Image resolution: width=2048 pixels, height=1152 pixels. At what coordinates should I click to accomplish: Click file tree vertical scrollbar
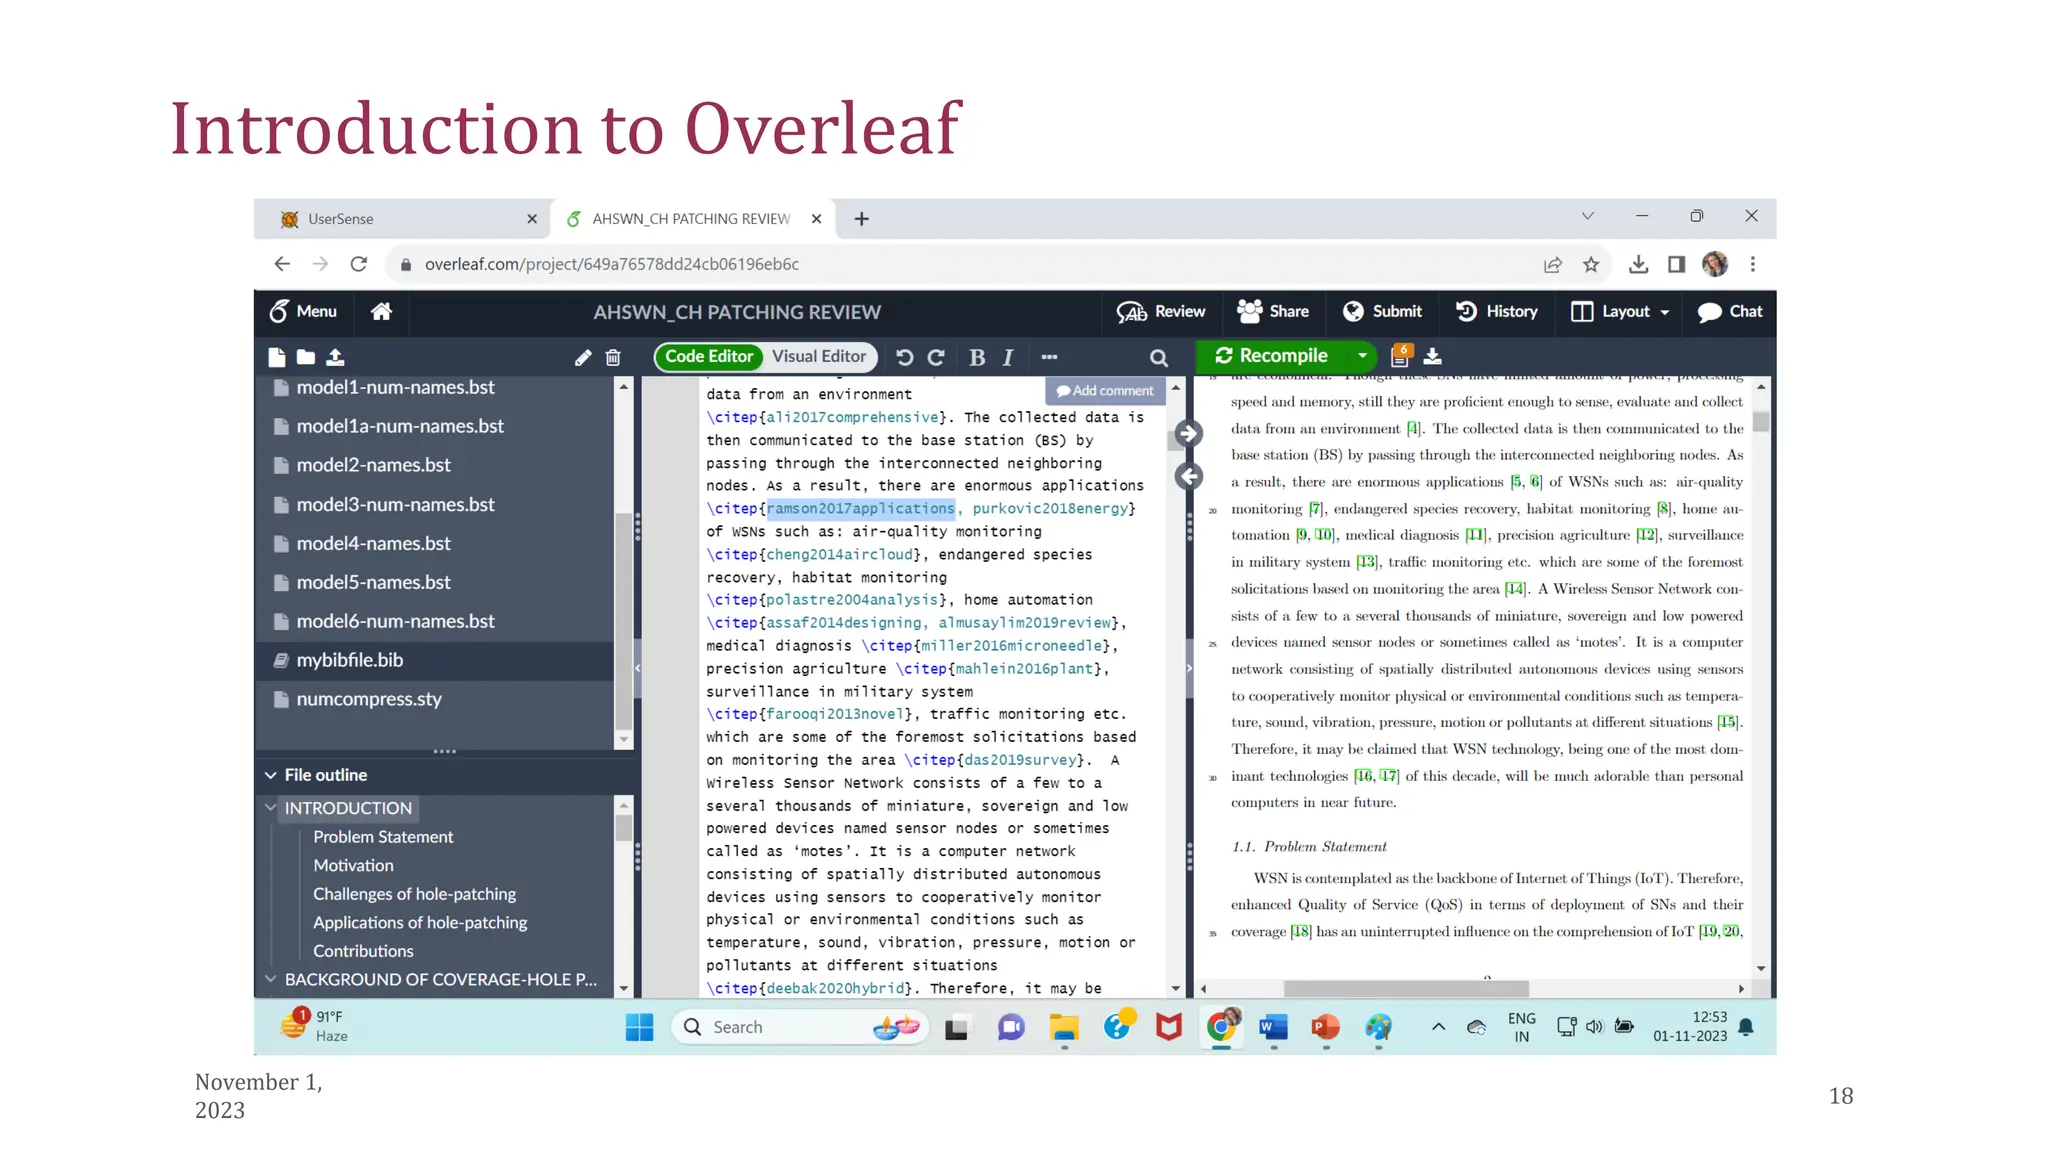[x=624, y=621]
